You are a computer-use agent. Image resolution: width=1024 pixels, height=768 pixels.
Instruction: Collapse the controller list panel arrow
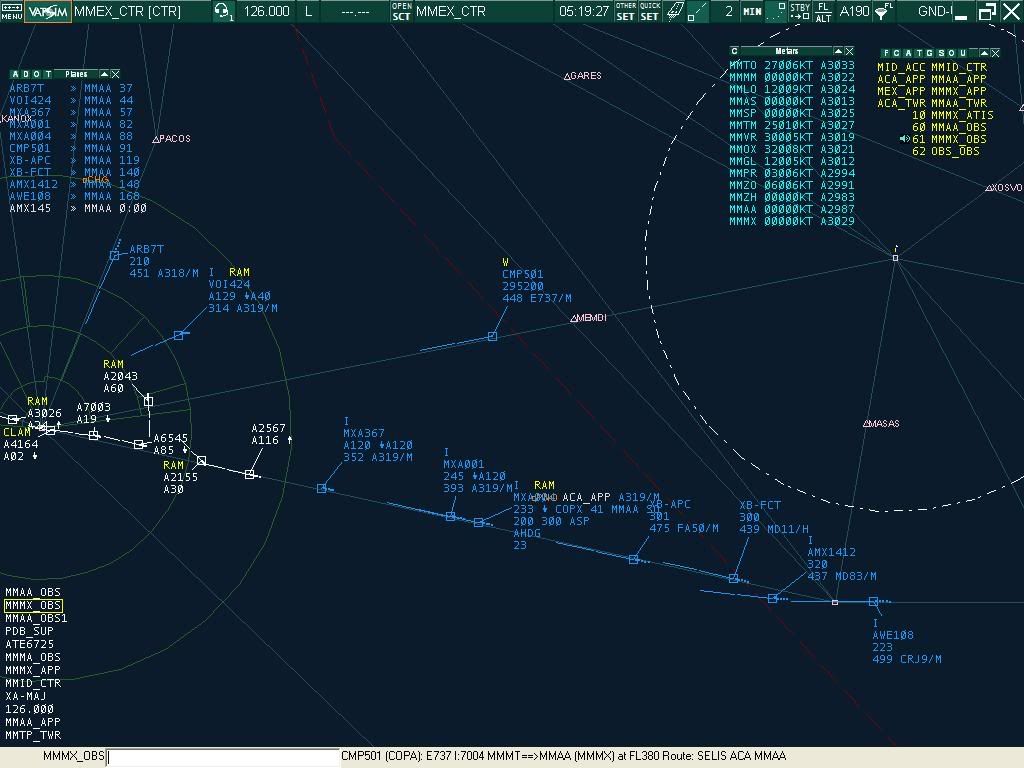coord(984,53)
